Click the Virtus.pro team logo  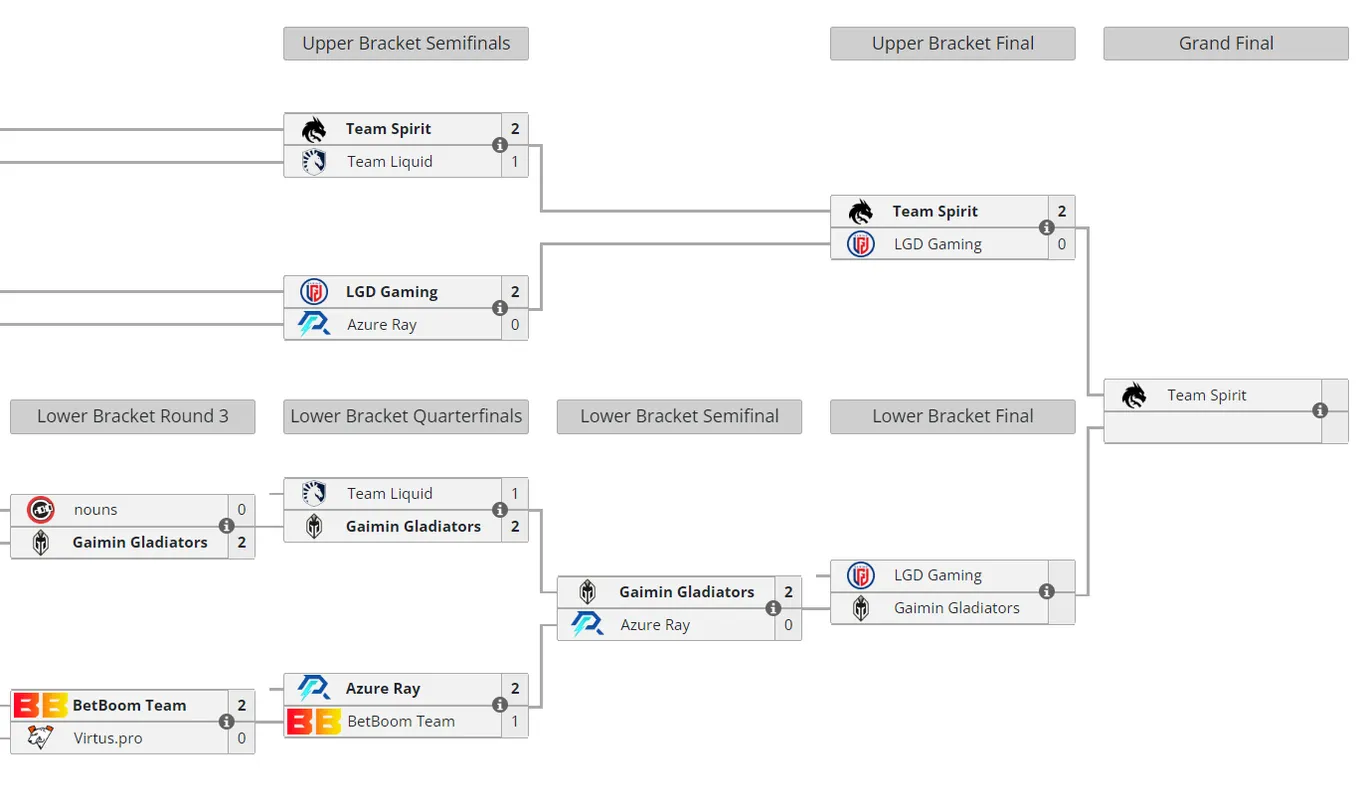click(x=40, y=738)
